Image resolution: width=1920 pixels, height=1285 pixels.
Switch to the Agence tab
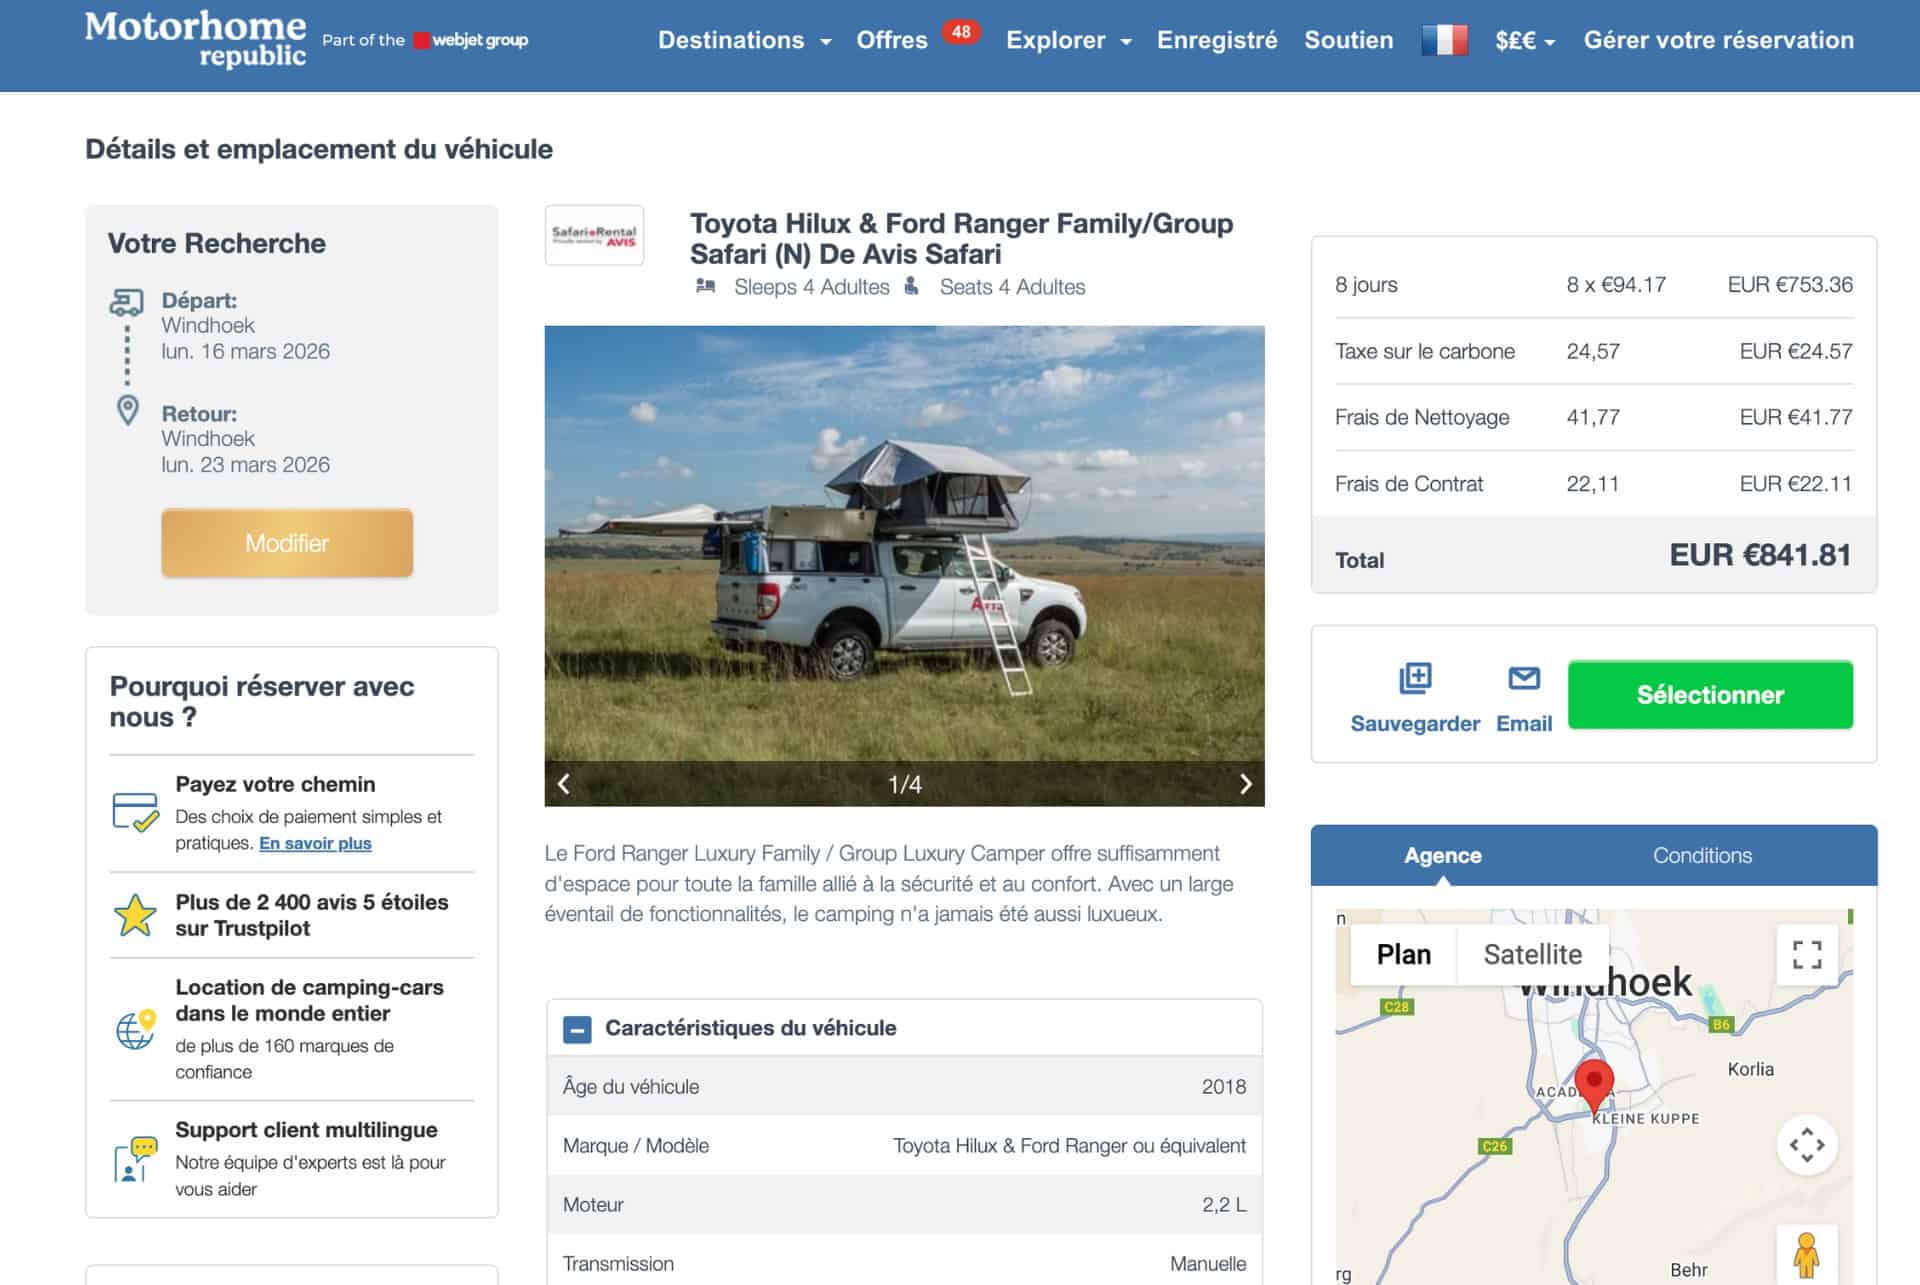click(1442, 856)
